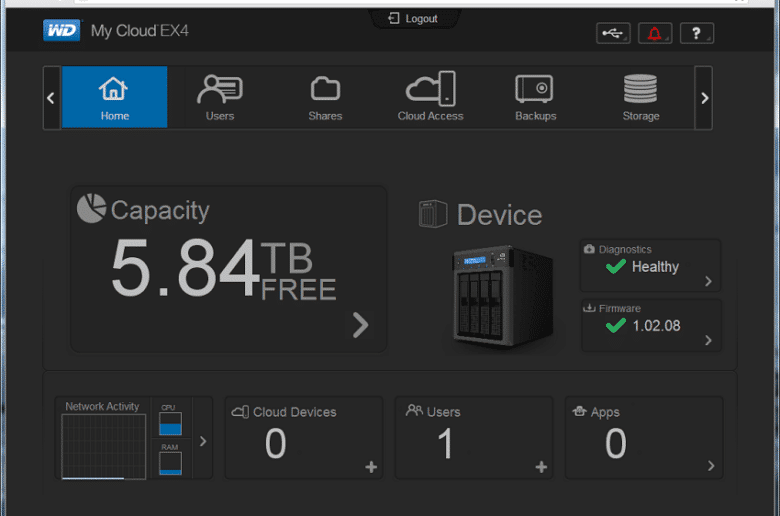The width and height of the screenshot is (780, 516).
Task: Click the Diagnostics icon
Action: coord(589,249)
